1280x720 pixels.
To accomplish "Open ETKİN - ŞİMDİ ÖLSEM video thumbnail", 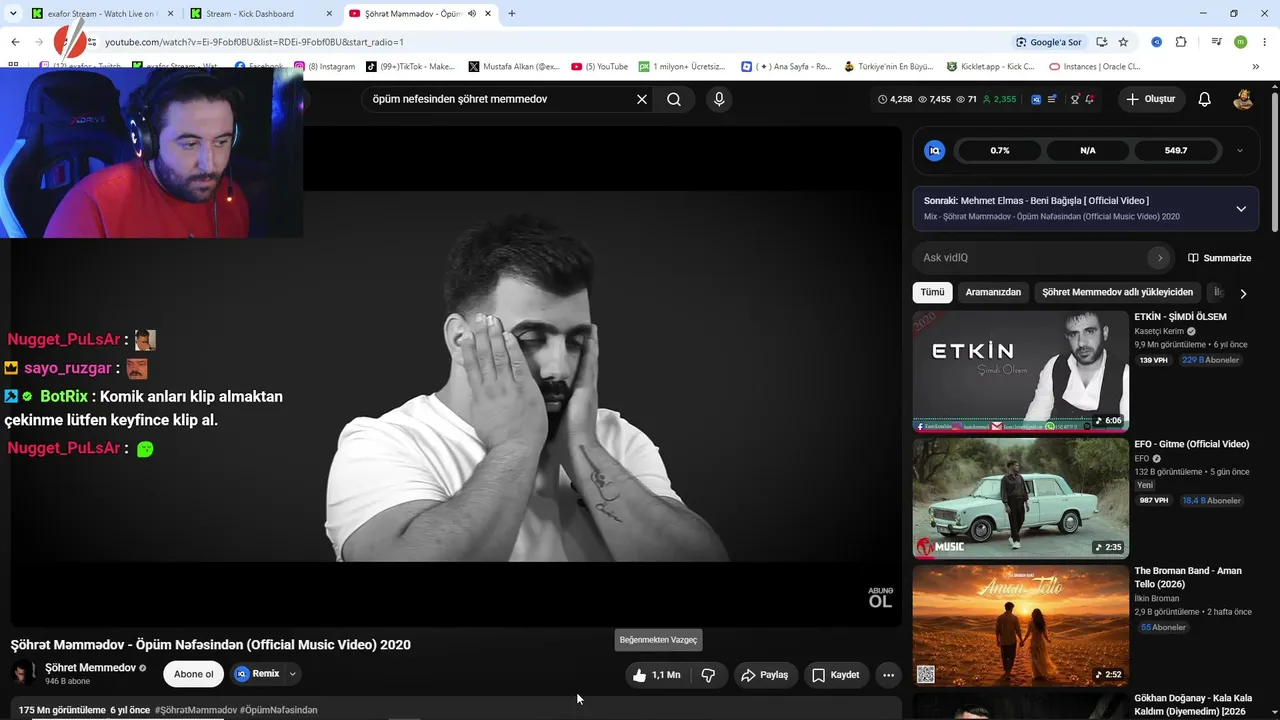I will [1020, 371].
